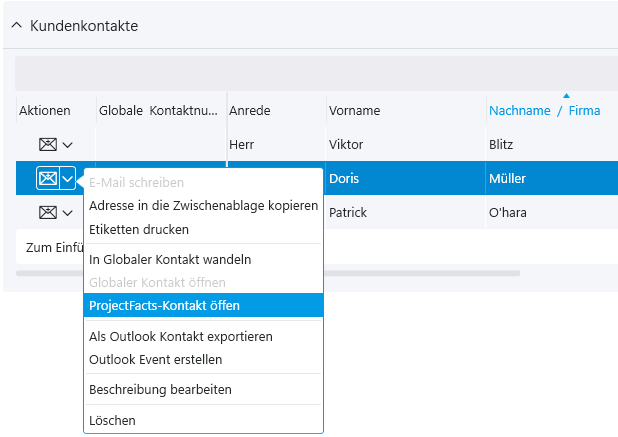This screenshot has height=437, width=618.
Task: Click the 'Anrede' column header
Action: [250, 111]
